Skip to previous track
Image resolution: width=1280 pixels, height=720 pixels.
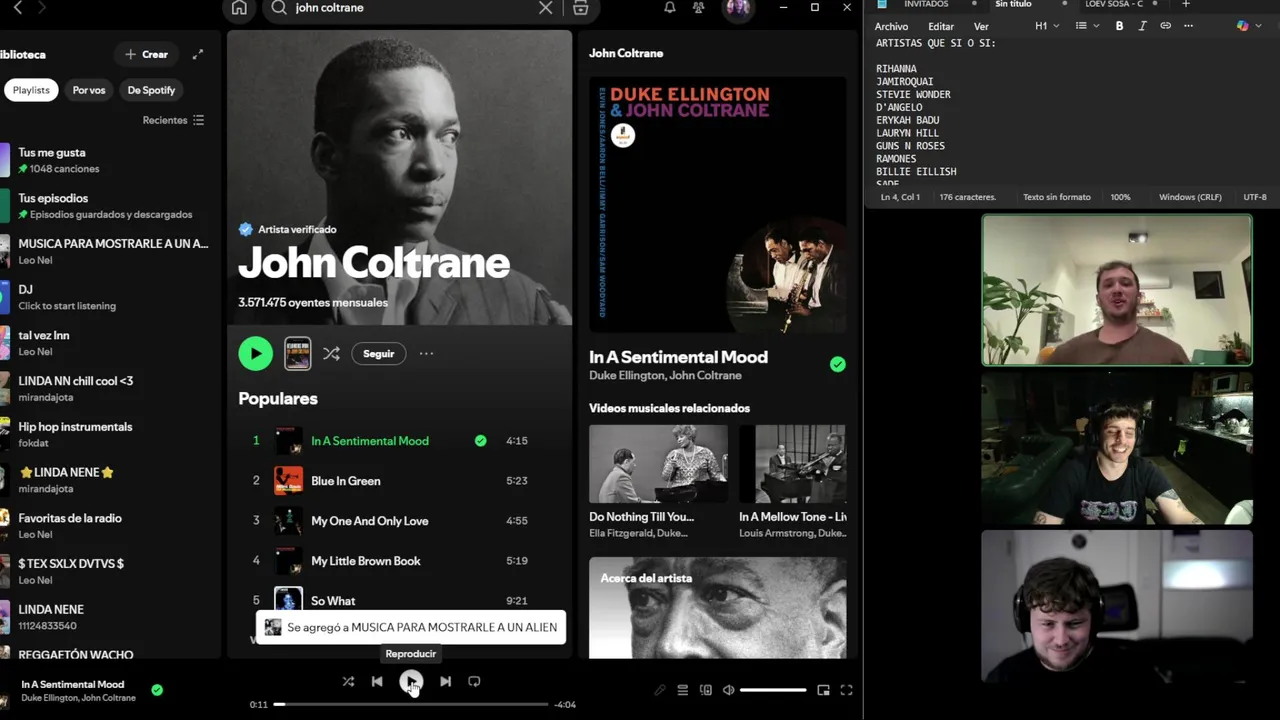click(x=377, y=681)
